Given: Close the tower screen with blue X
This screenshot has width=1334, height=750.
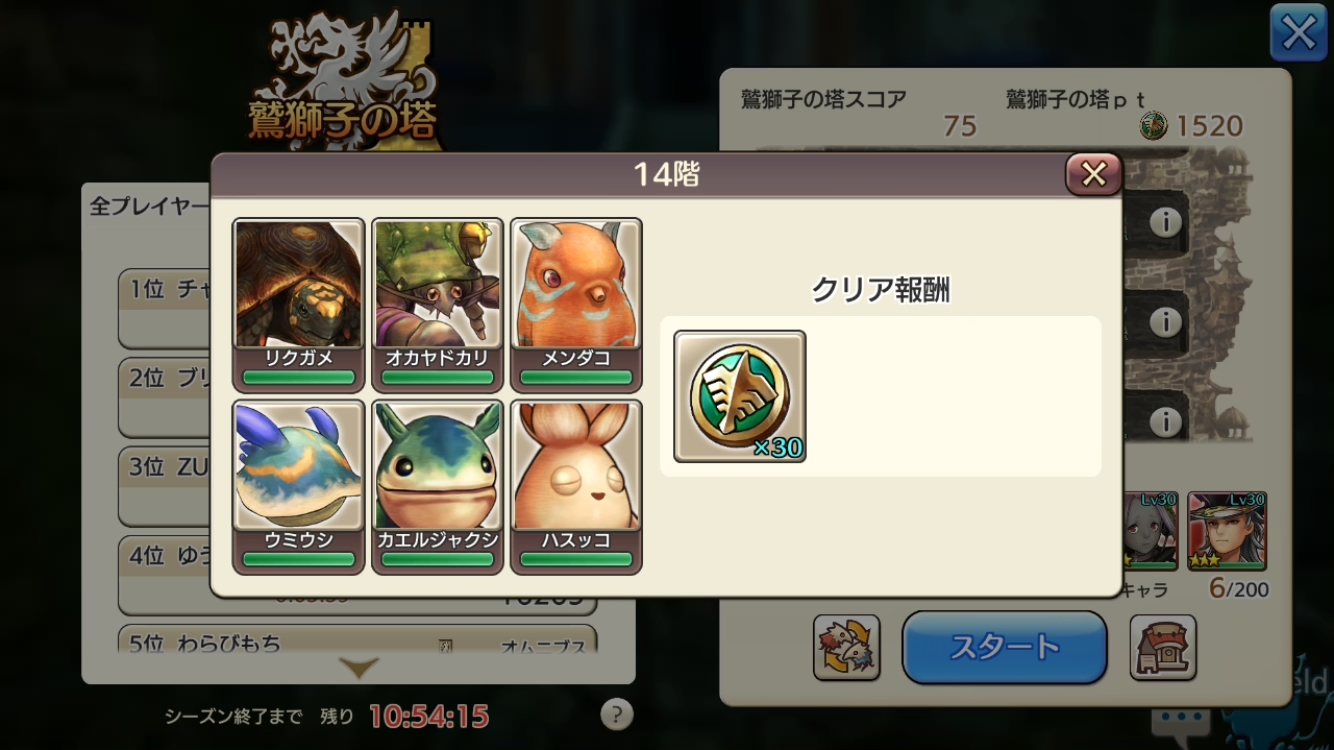Looking at the screenshot, I should (1298, 33).
